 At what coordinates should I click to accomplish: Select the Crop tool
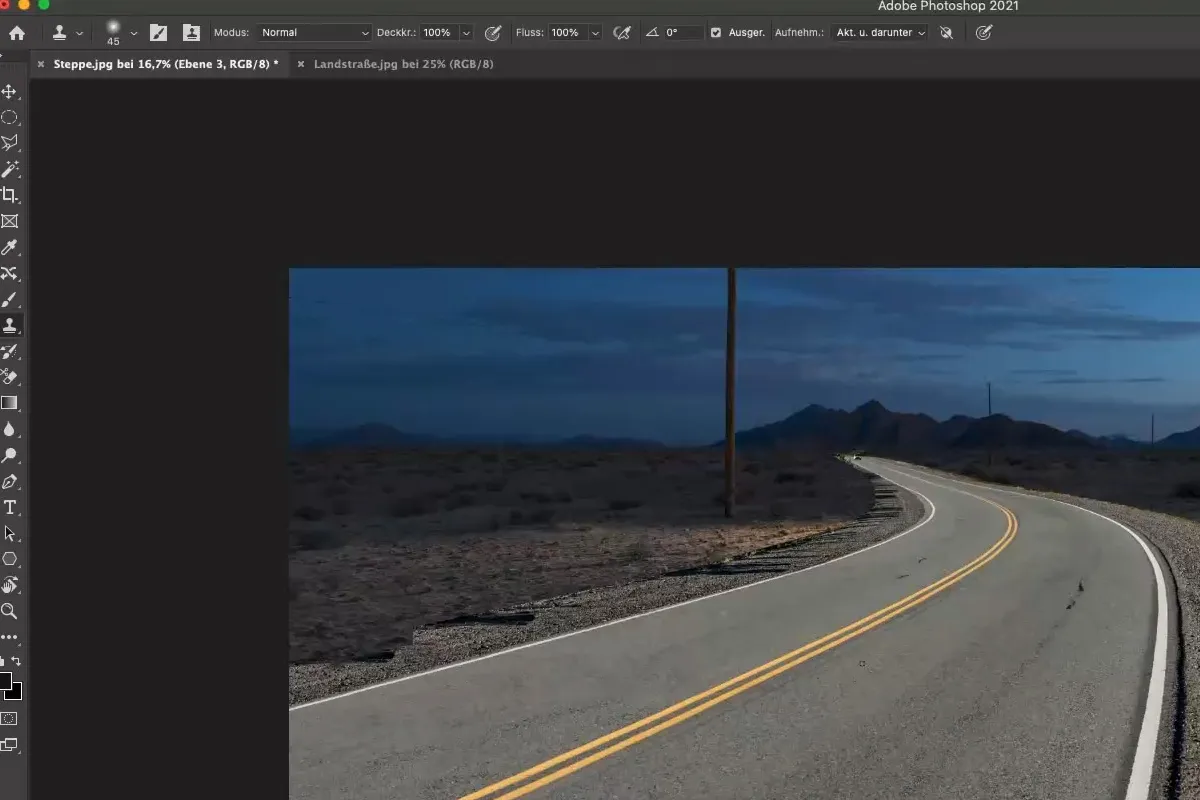pyautogui.click(x=11, y=195)
